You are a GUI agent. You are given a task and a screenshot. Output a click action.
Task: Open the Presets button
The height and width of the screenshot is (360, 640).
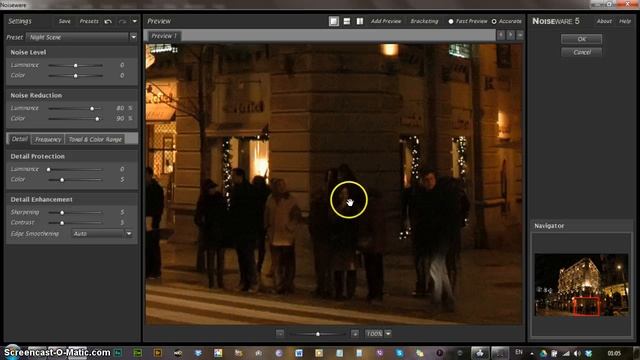tap(89, 21)
